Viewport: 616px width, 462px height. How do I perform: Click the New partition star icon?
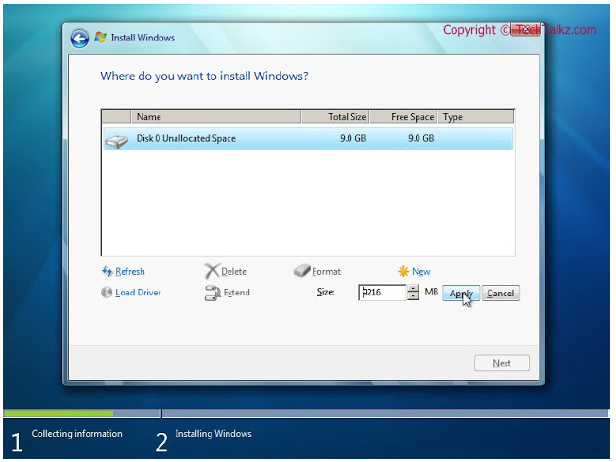[403, 271]
